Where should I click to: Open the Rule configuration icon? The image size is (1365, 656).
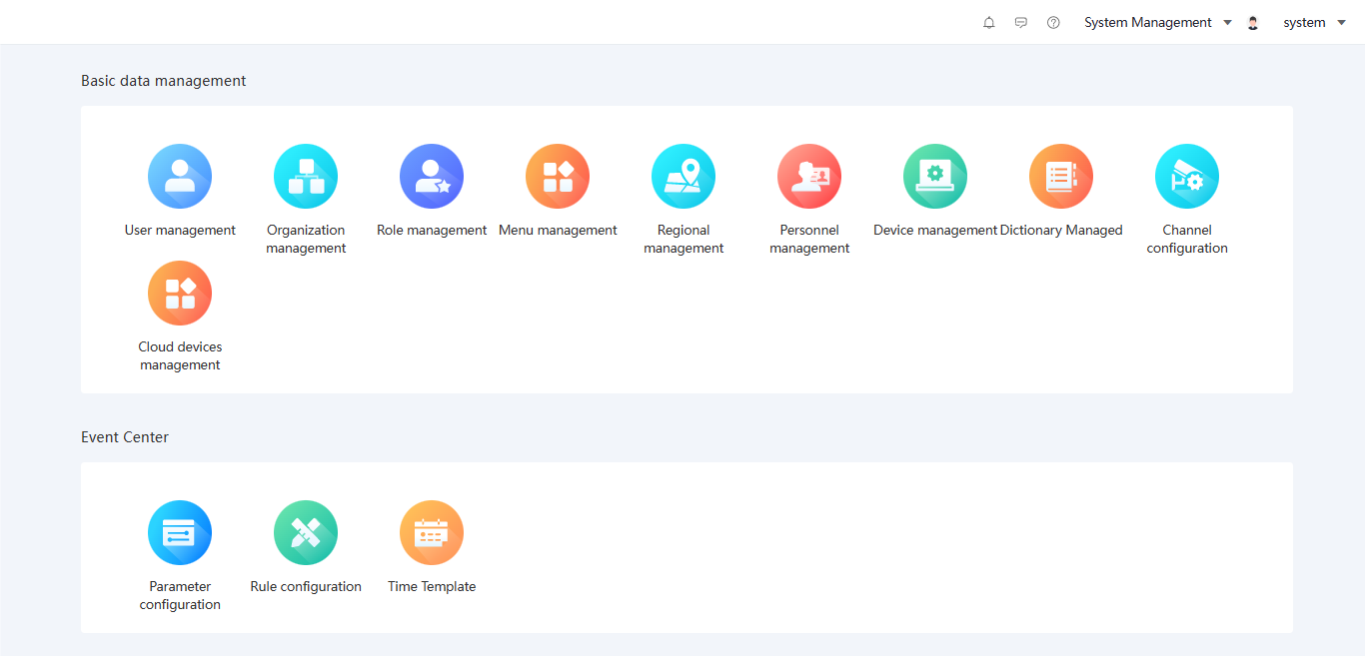306,533
